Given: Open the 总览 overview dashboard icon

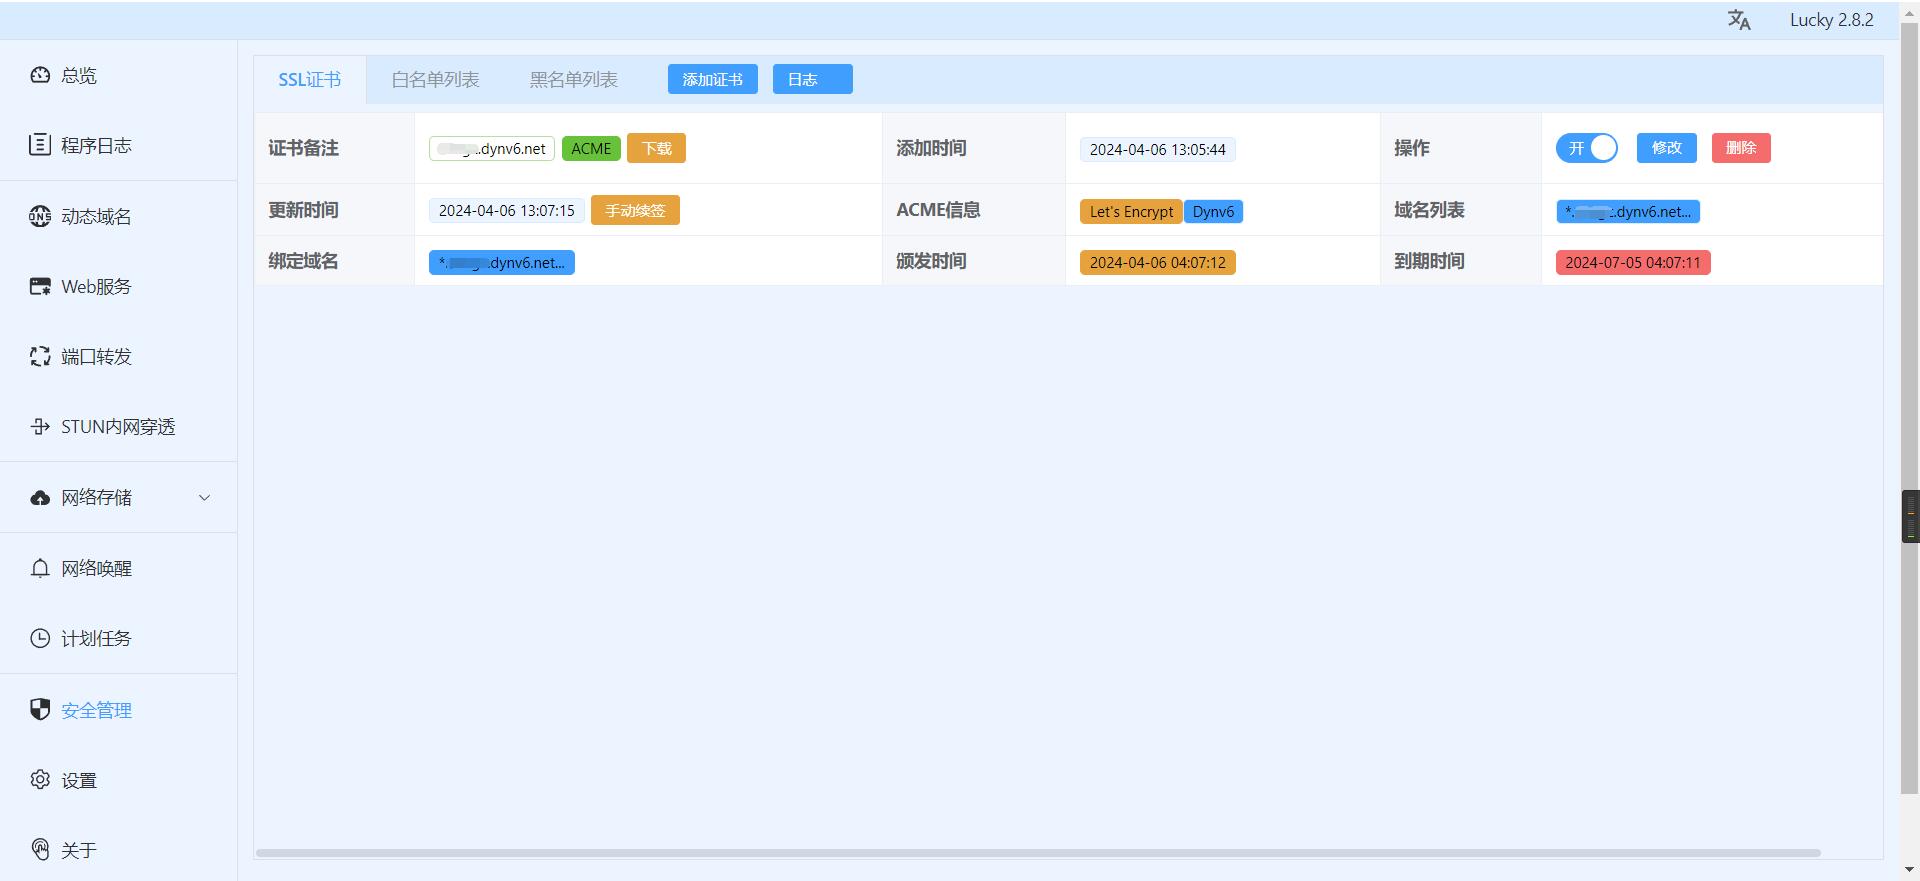Looking at the screenshot, I should tap(40, 75).
